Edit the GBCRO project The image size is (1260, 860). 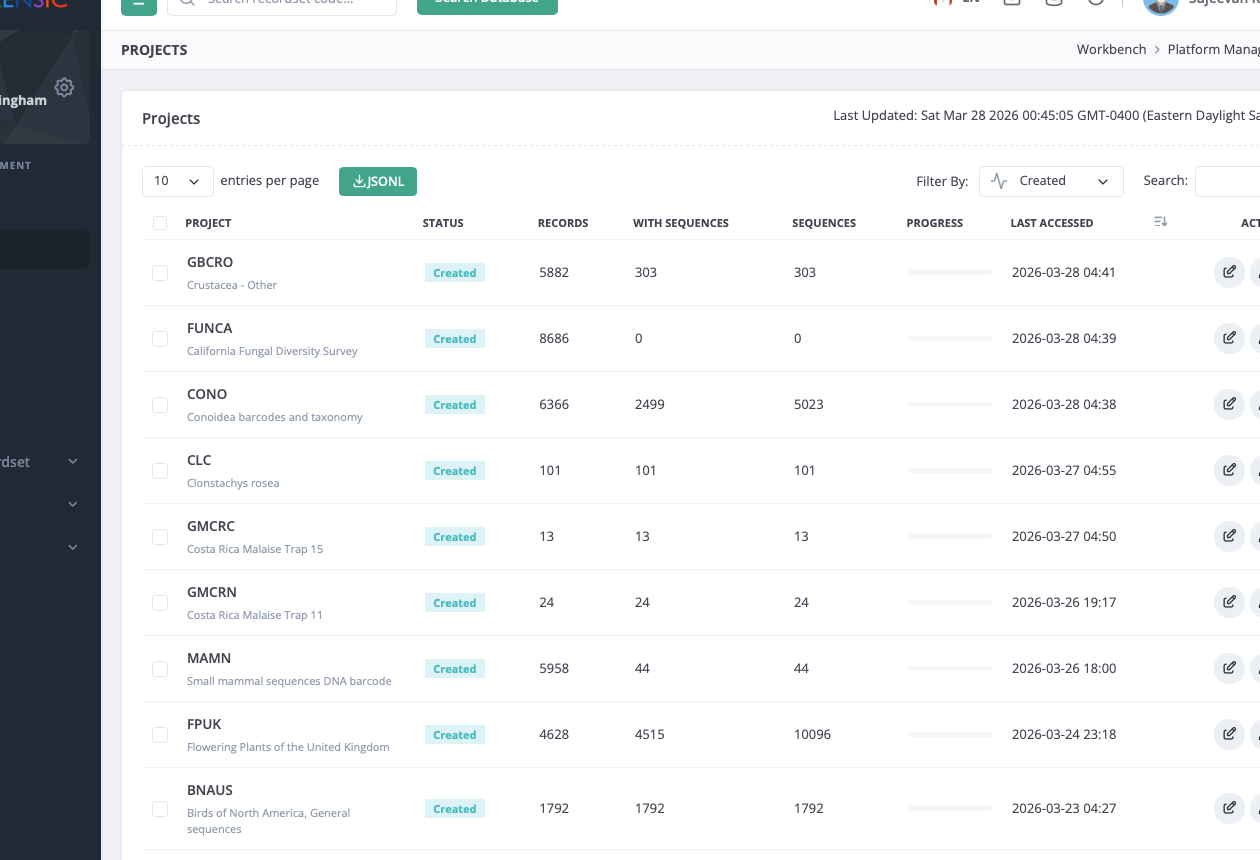[x=1229, y=272]
